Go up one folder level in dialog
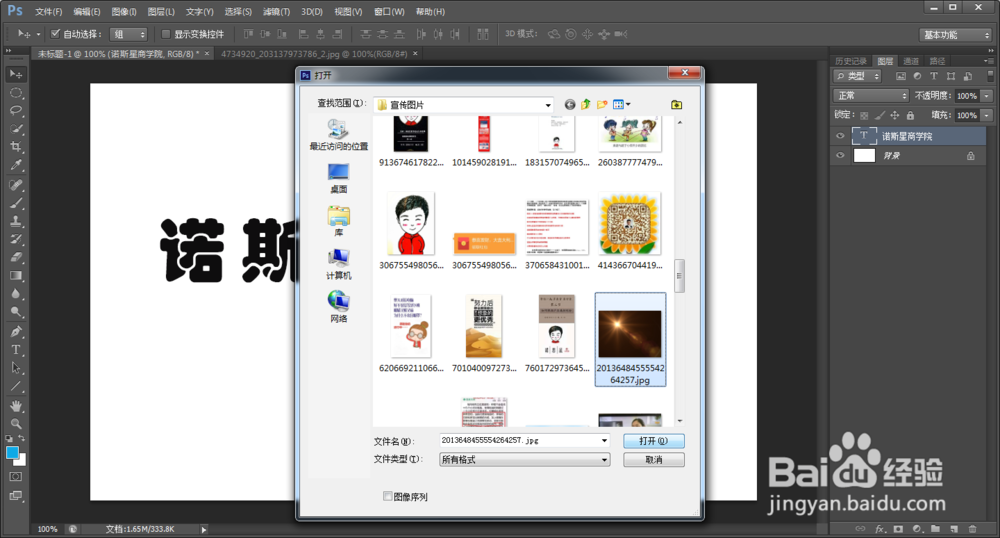1000x538 pixels. (x=585, y=104)
